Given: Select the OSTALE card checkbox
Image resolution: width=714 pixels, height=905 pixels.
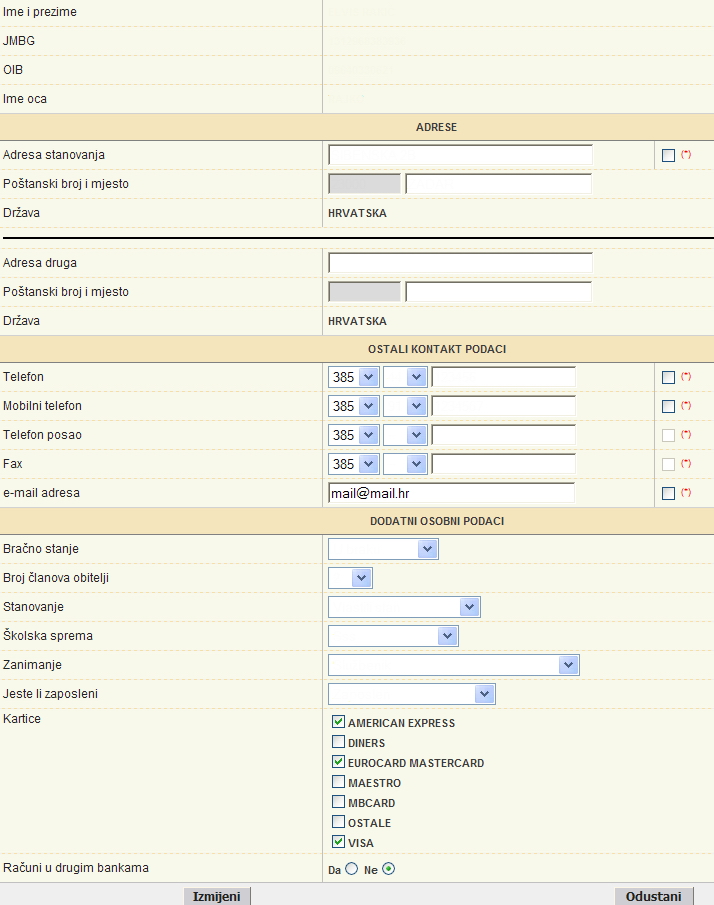Looking at the screenshot, I should tap(338, 822).
